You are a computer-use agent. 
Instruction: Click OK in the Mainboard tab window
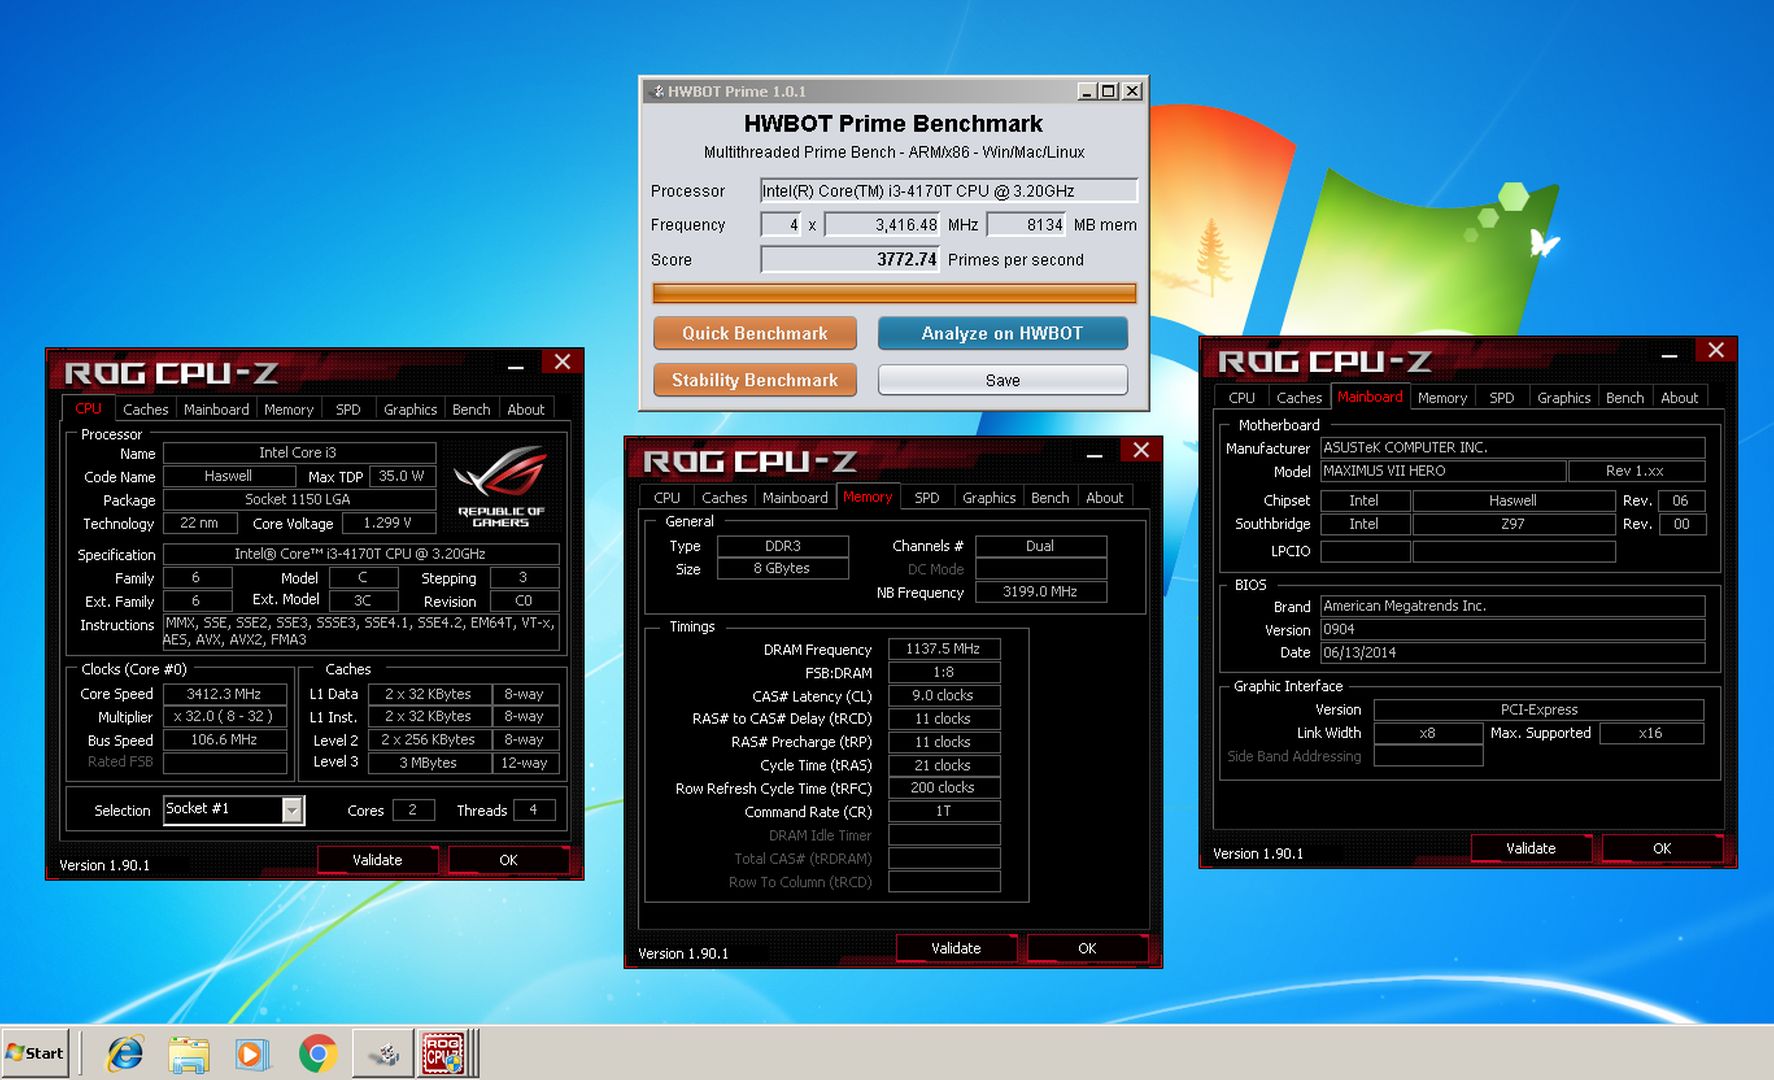click(1662, 848)
